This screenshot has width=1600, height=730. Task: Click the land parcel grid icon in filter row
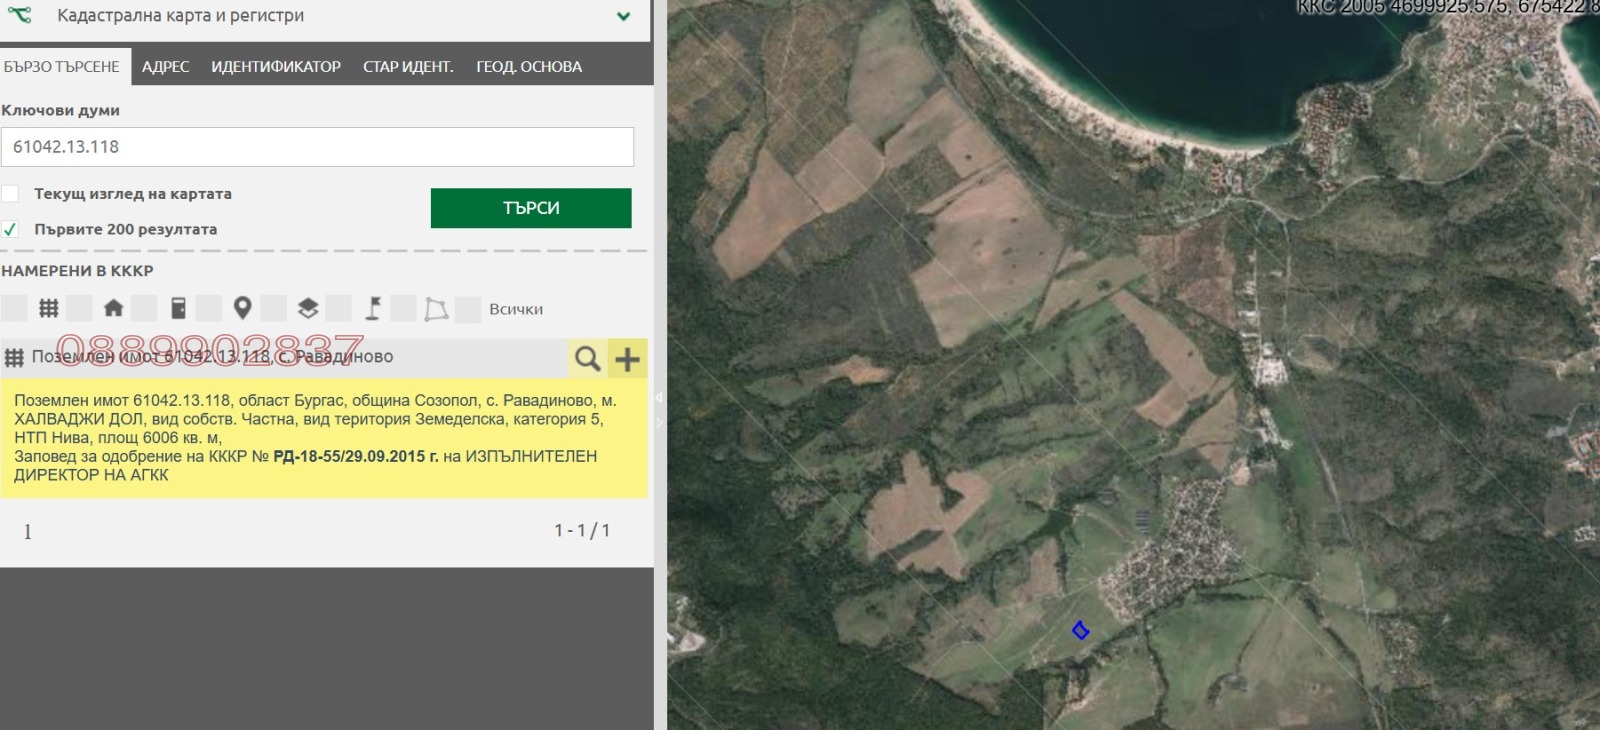pos(48,309)
